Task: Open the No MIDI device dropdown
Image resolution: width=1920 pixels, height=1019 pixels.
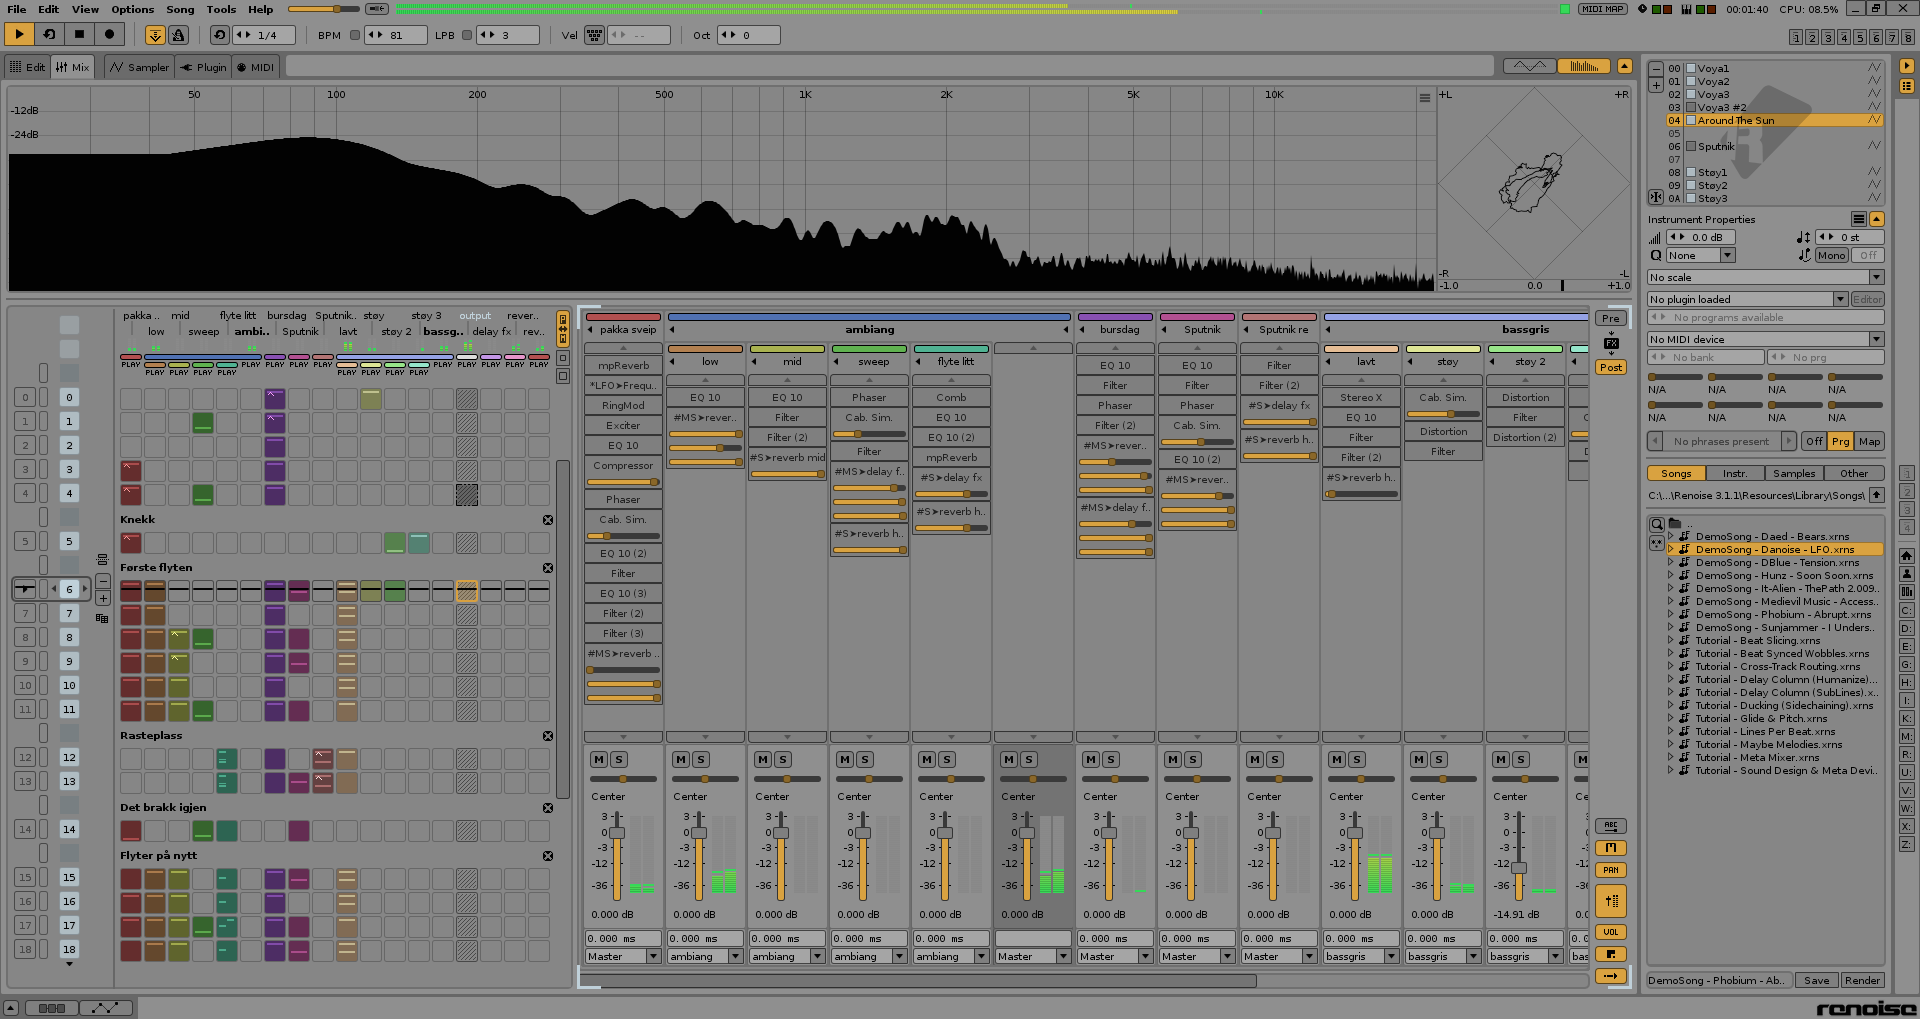Action: pos(1766,339)
